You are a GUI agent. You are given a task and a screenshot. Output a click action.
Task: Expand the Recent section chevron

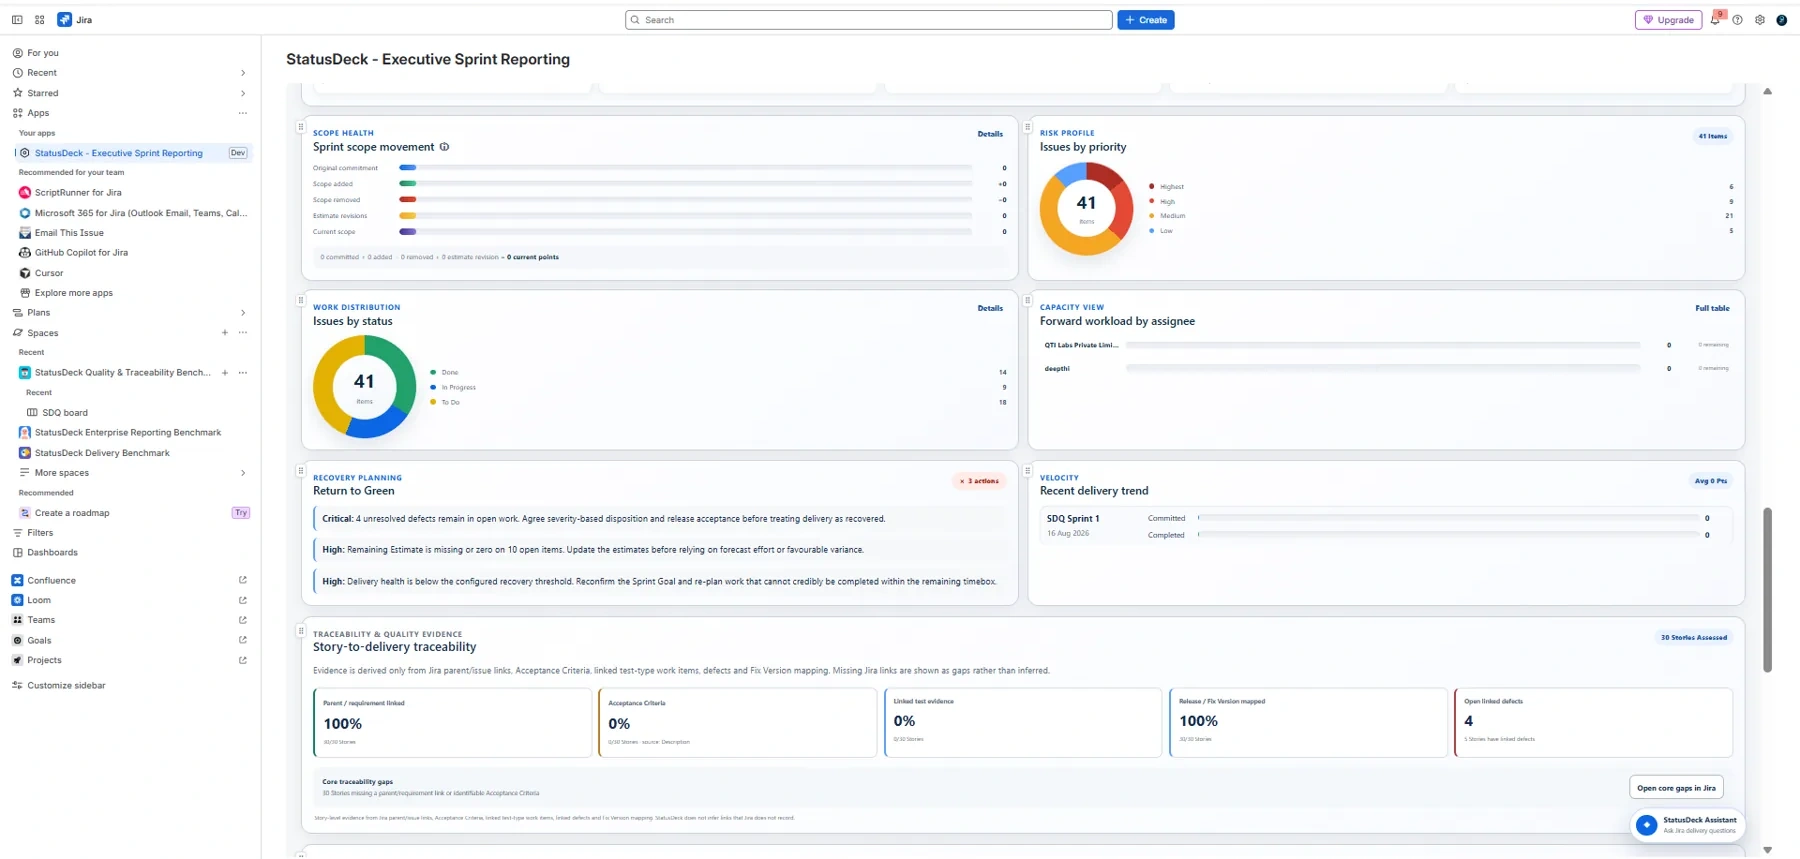click(243, 73)
